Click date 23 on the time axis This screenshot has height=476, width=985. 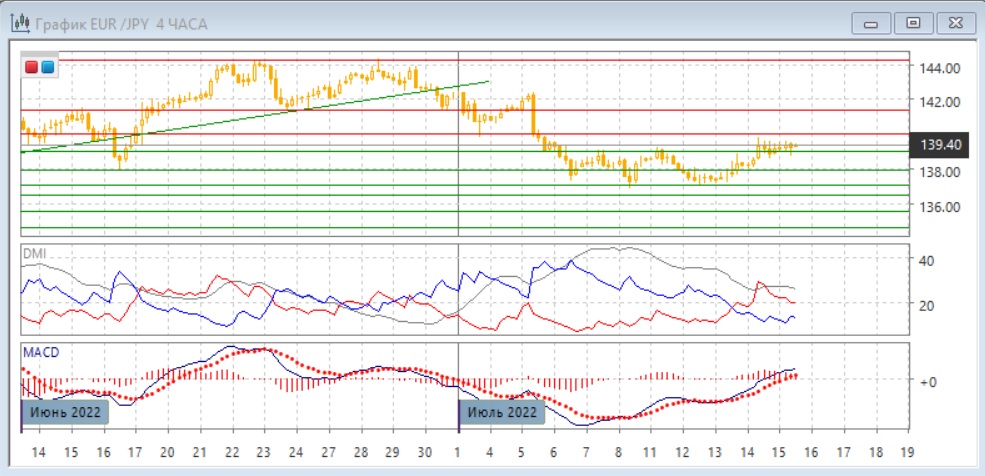pyautogui.click(x=263, y=451)
